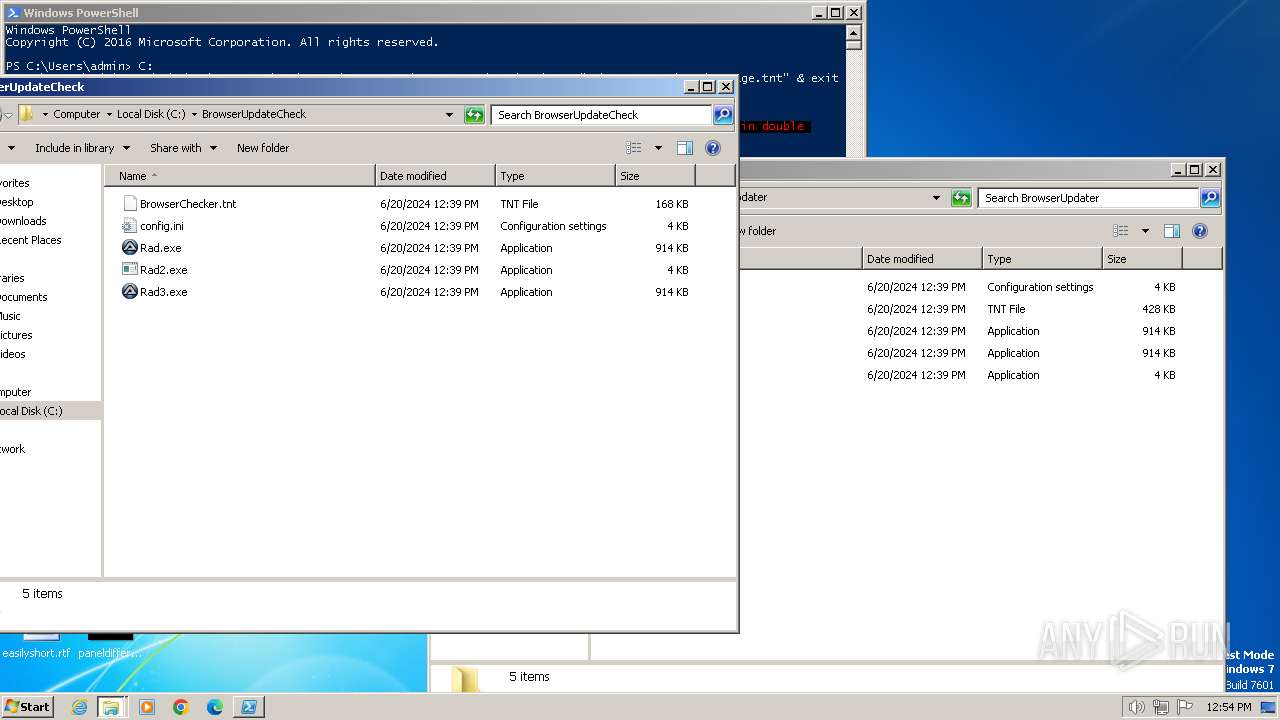Screen dimensions: 1280x720
Task: Launch Microsoft Edge from taskbar
Action: [215, 707]
